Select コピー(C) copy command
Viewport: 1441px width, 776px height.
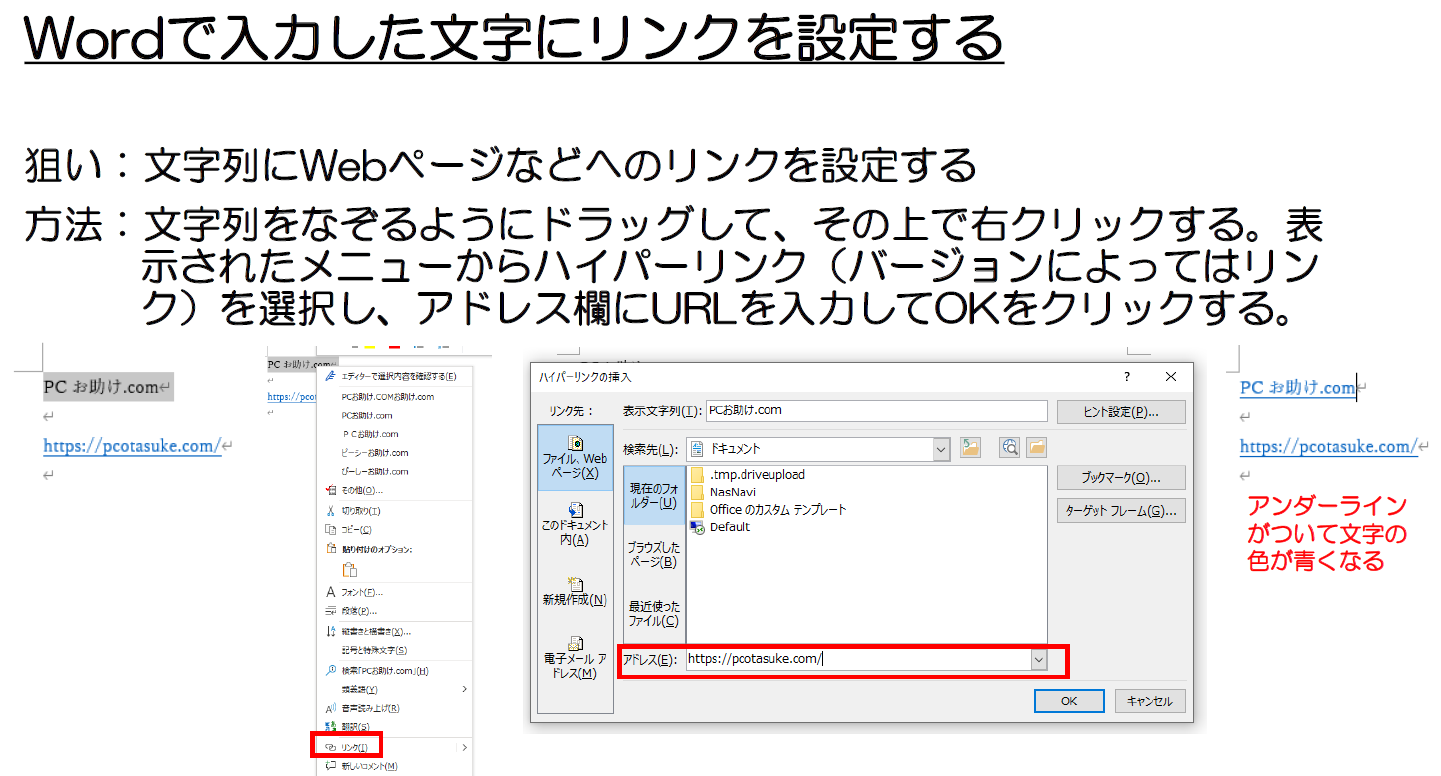pos(355,529)
